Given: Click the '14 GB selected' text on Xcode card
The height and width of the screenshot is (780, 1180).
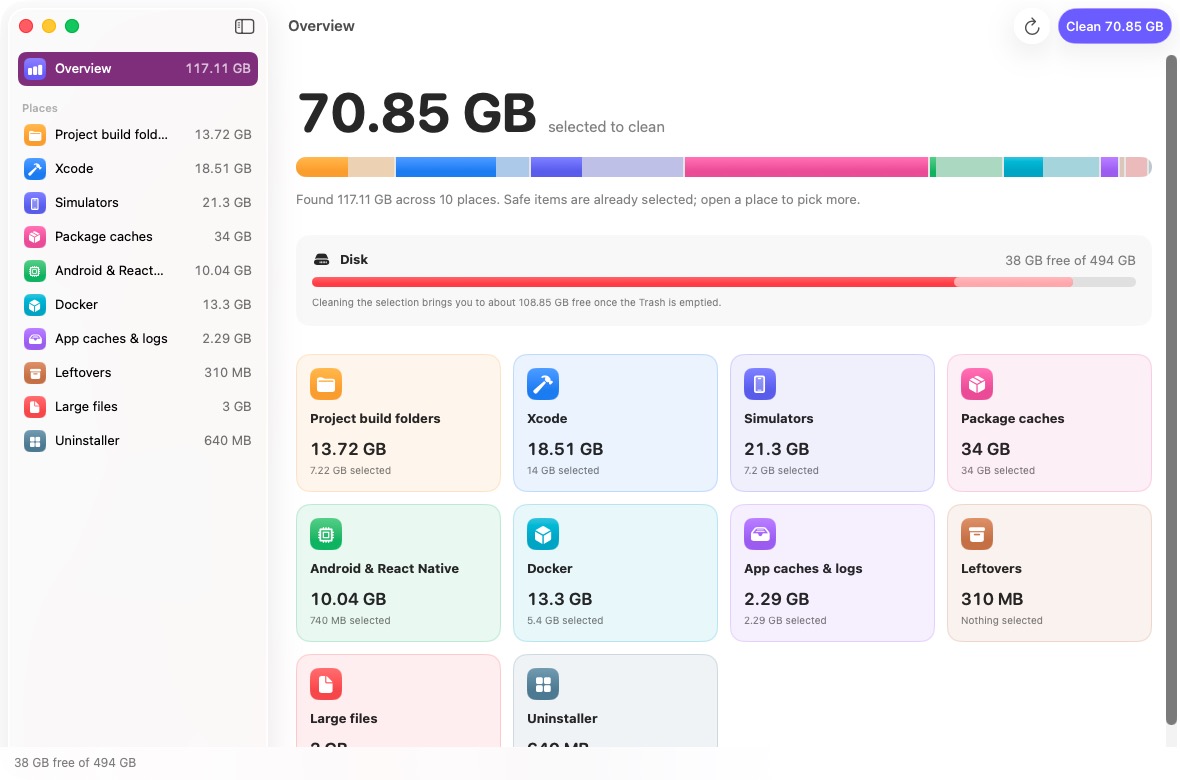Looking at the screenshot, I should tap(563, 471).
